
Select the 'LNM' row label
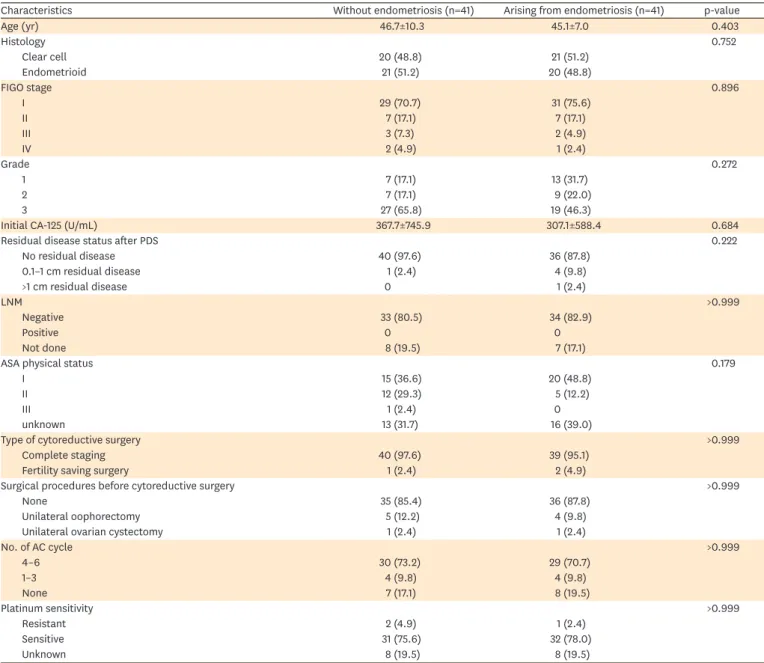coord(11,302)
